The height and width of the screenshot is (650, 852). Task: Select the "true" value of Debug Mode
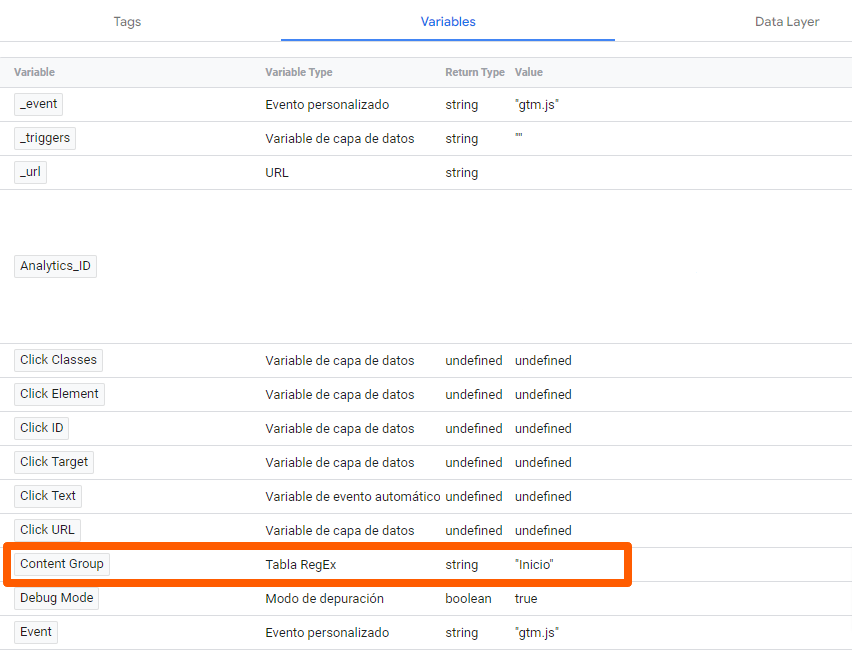click(526, 599)
